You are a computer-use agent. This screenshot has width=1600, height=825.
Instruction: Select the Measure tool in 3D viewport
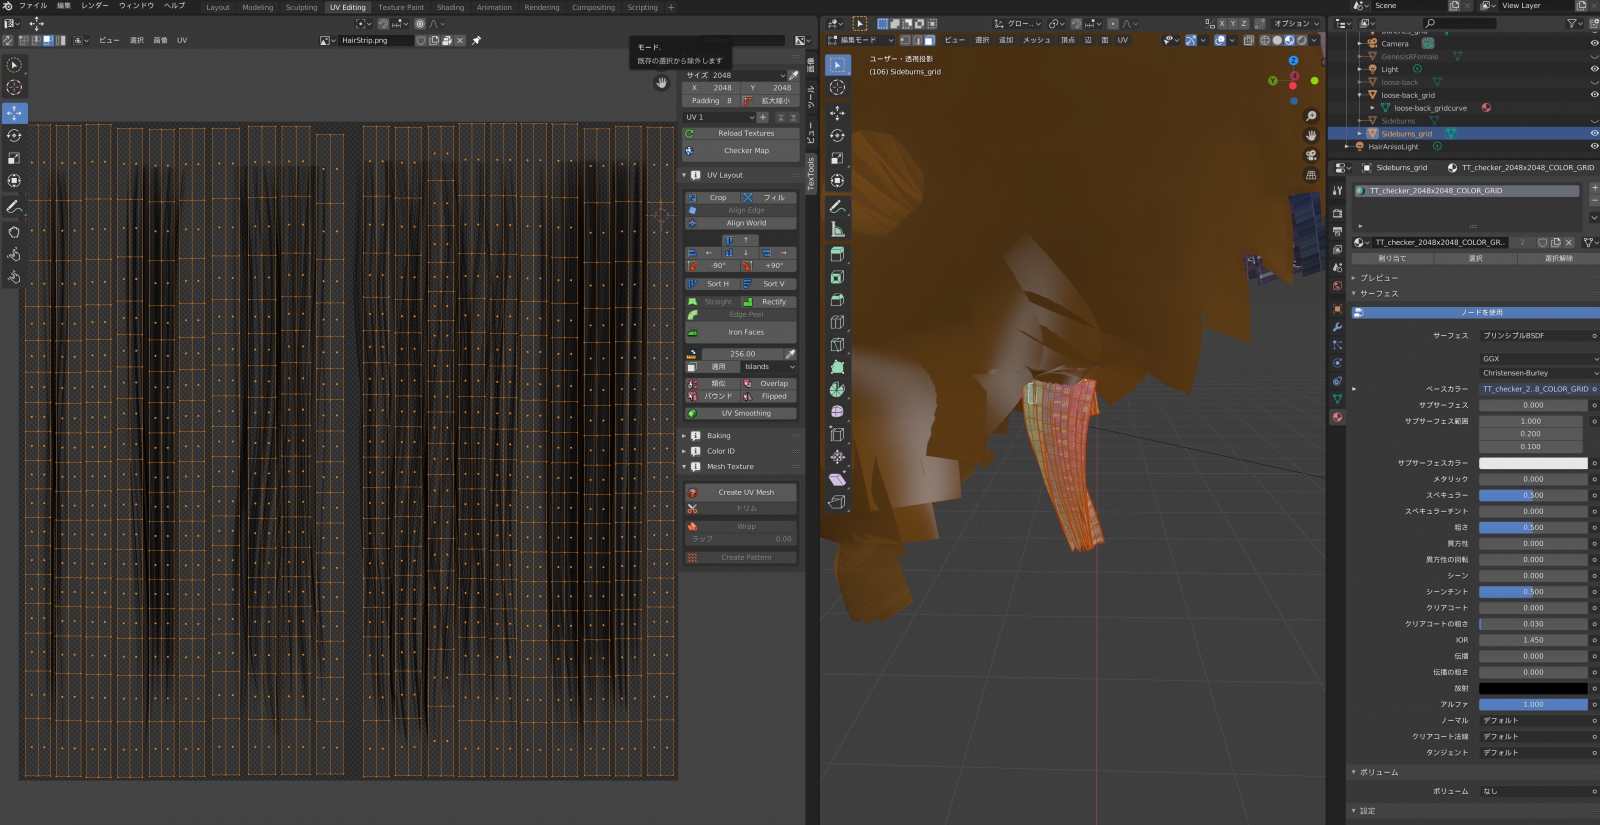(x=838, y=230)
